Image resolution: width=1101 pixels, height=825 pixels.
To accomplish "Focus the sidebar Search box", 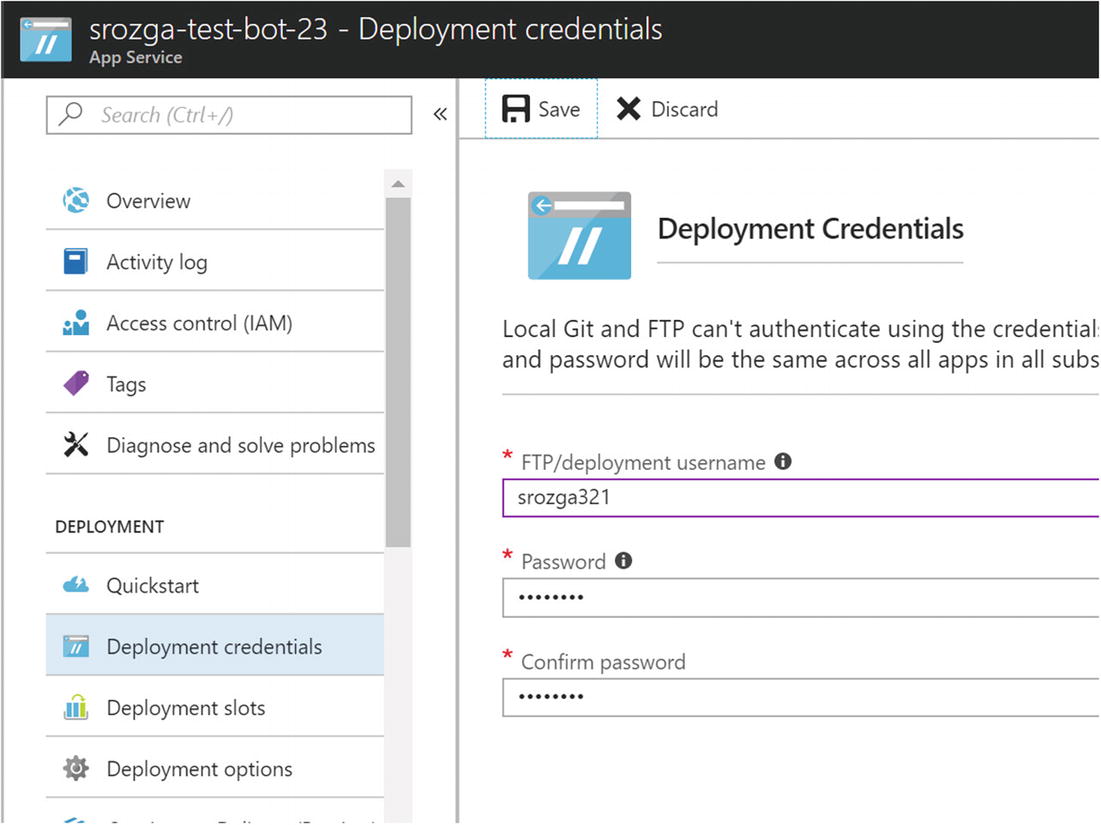I will click(229, 115).
